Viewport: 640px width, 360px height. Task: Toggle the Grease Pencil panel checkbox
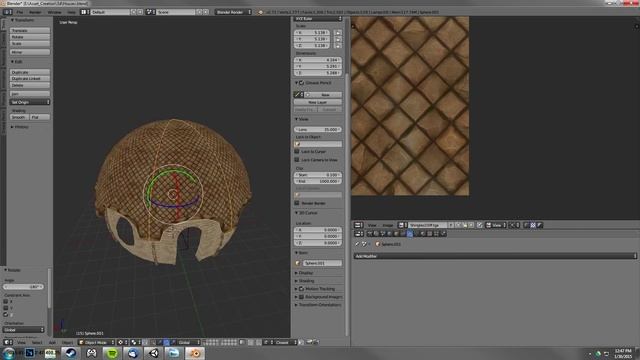click(x=302, y=83)
